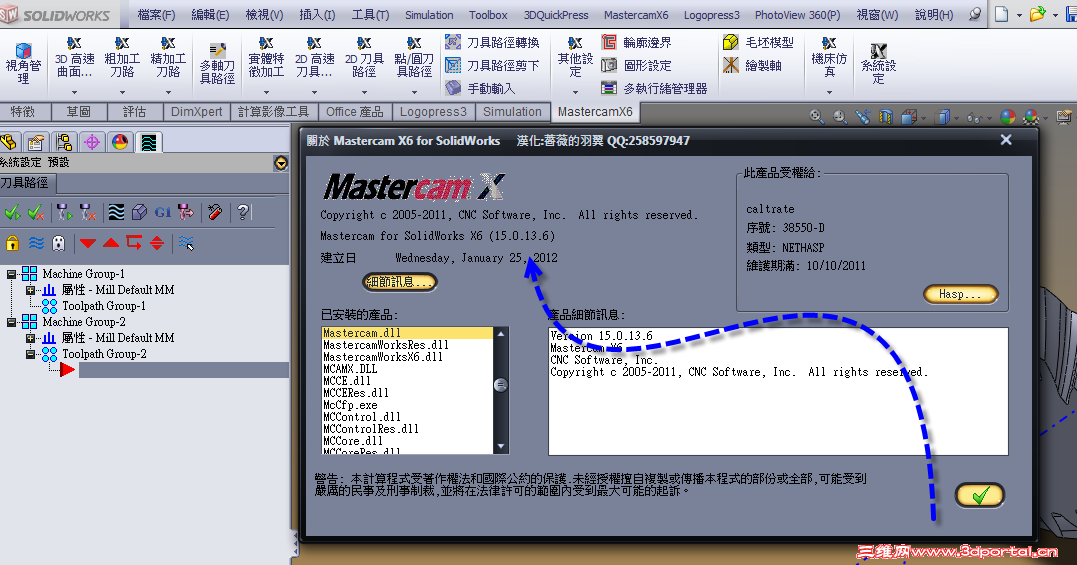
Task: Open 多執行緒管理器 multi-threading manager
Action: pos(654,88)
